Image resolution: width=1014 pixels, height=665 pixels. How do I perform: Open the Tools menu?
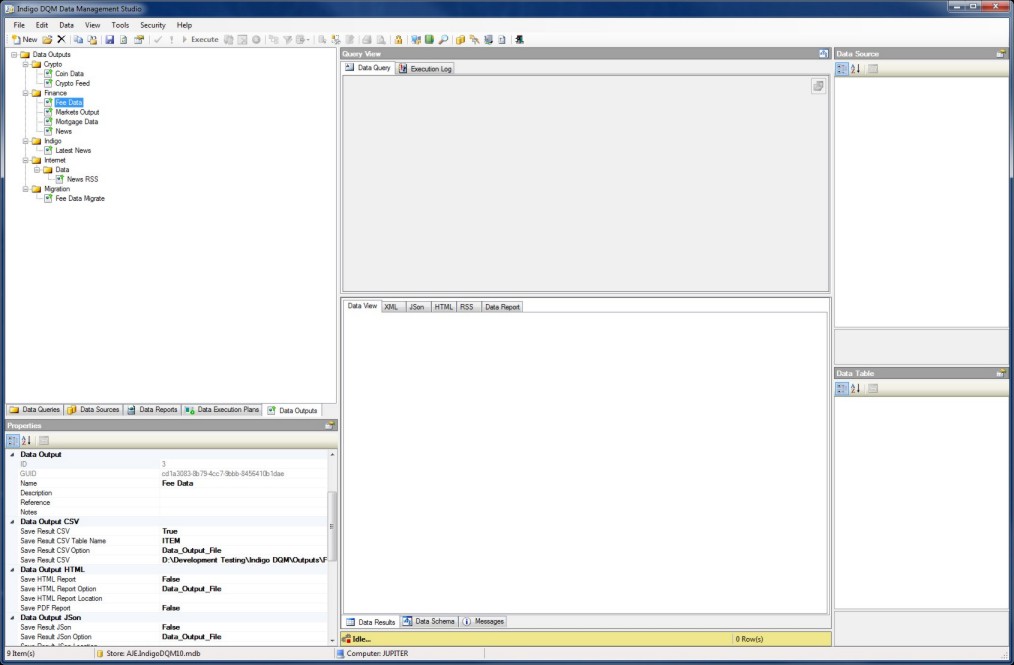click(120, 24)
